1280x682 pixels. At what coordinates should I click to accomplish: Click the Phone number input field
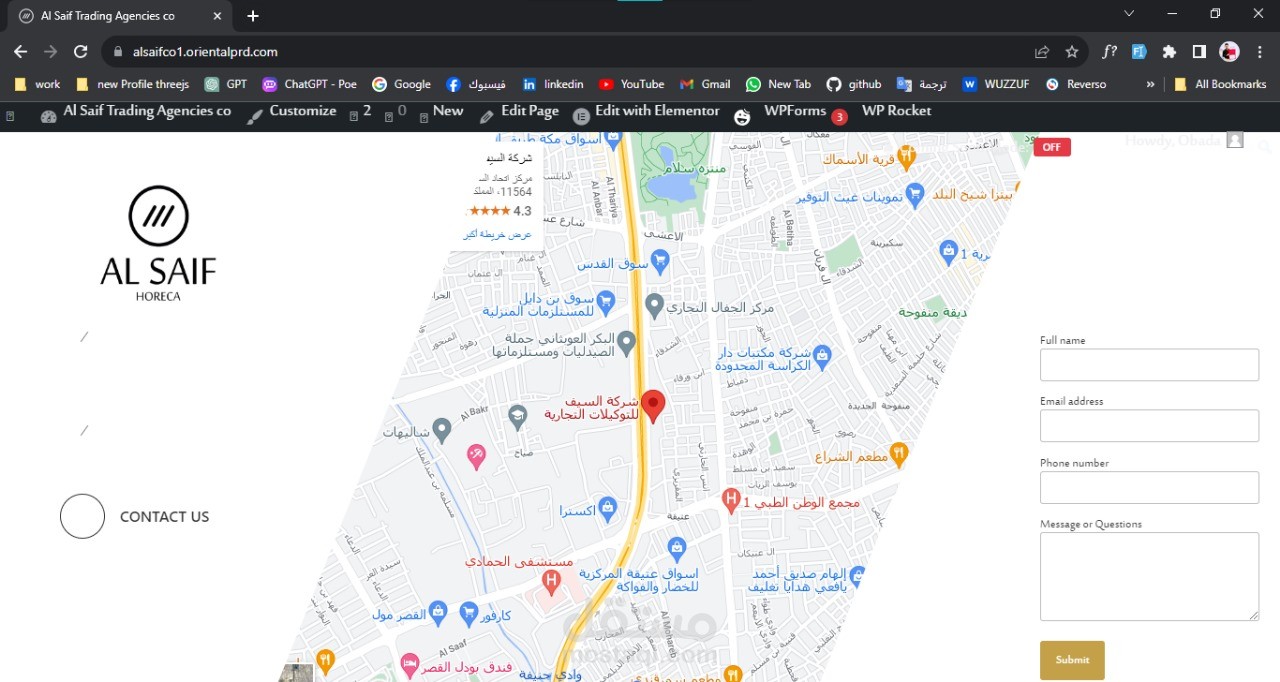coord(1149,488)
